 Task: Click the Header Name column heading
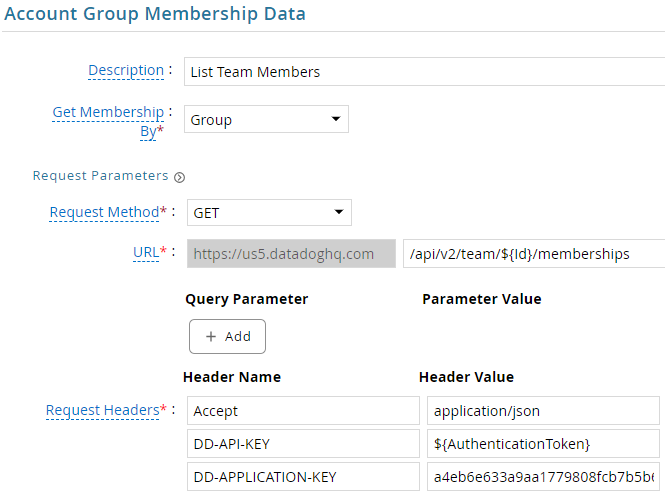[232, 377]
